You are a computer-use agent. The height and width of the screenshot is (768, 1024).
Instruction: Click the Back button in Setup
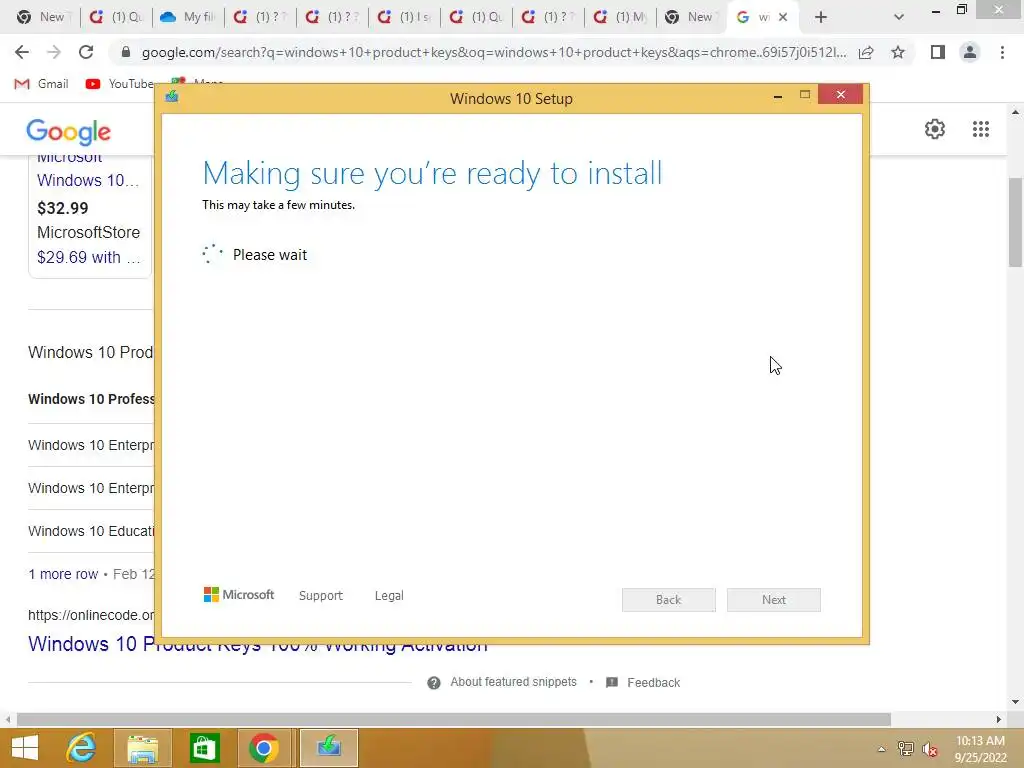point(668,600)
